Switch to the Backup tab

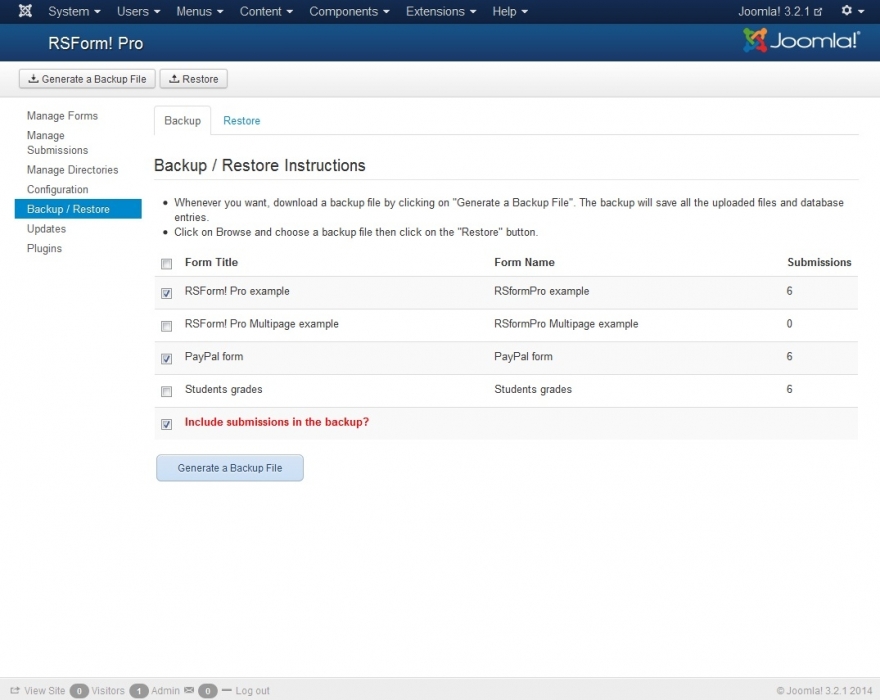click(x=182, y=120)
